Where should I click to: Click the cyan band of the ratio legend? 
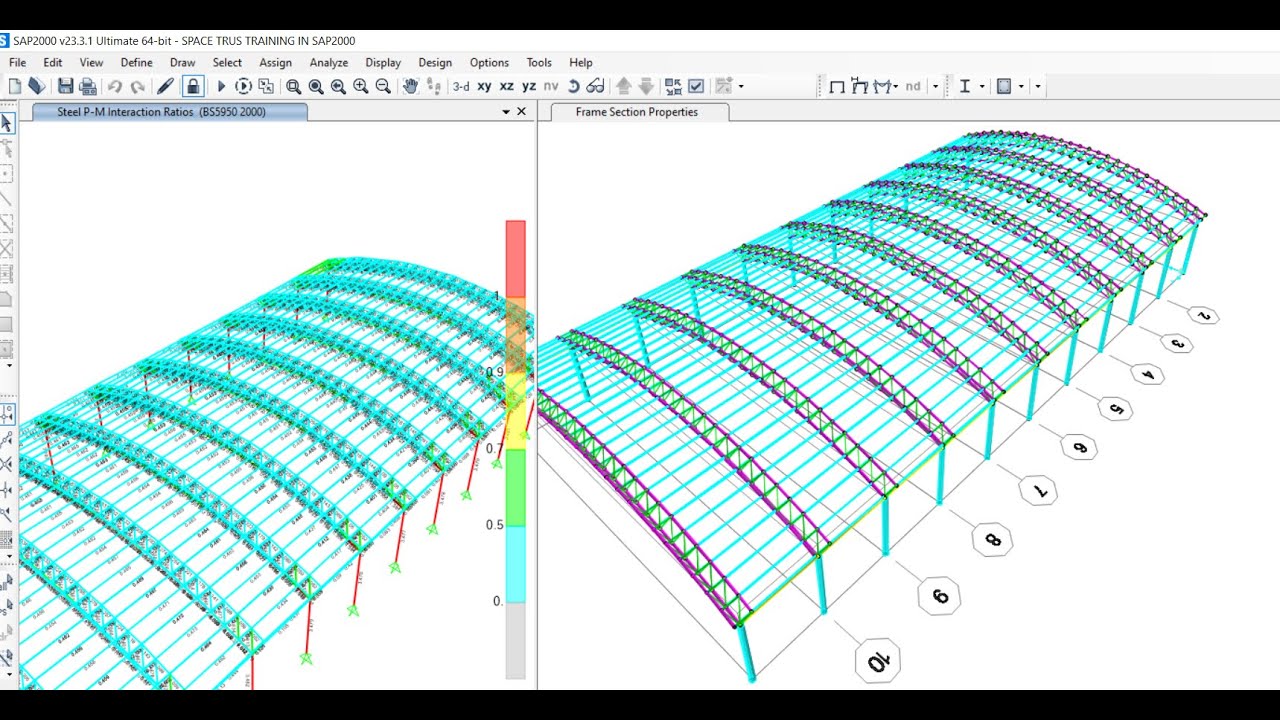pyautogui.click(x=515, y=564)
